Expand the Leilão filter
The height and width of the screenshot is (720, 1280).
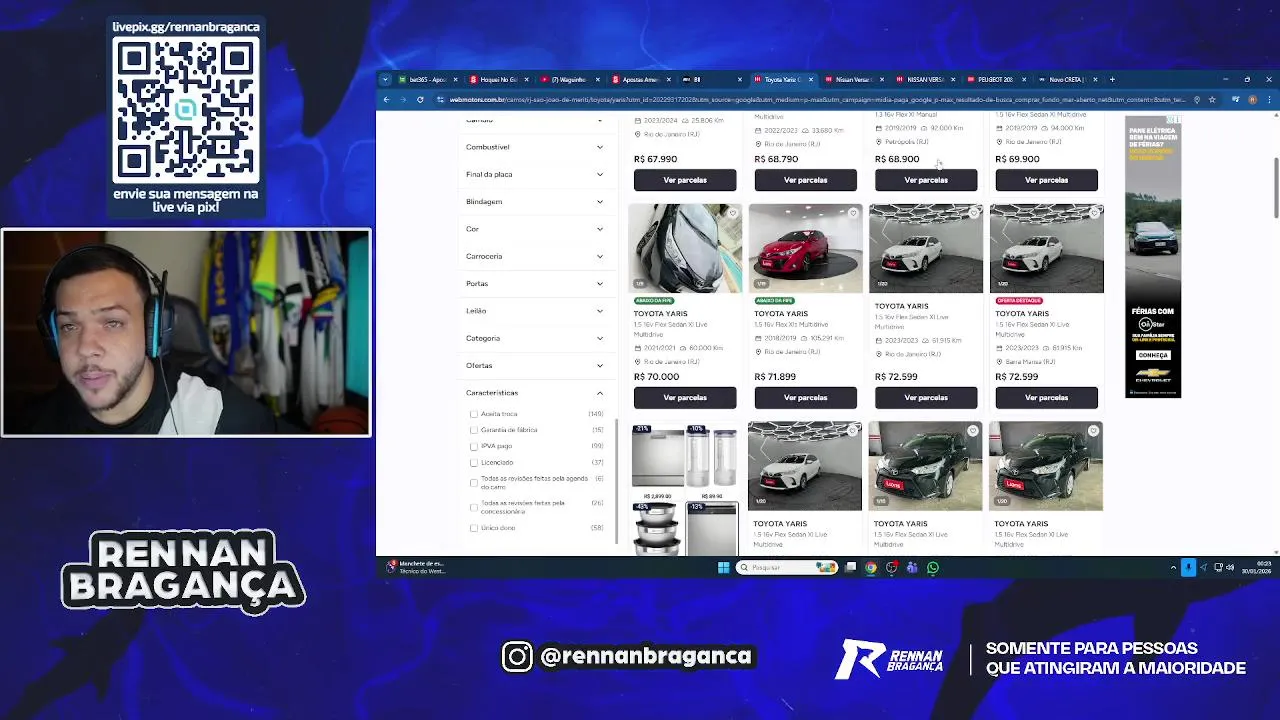(535, 311)
